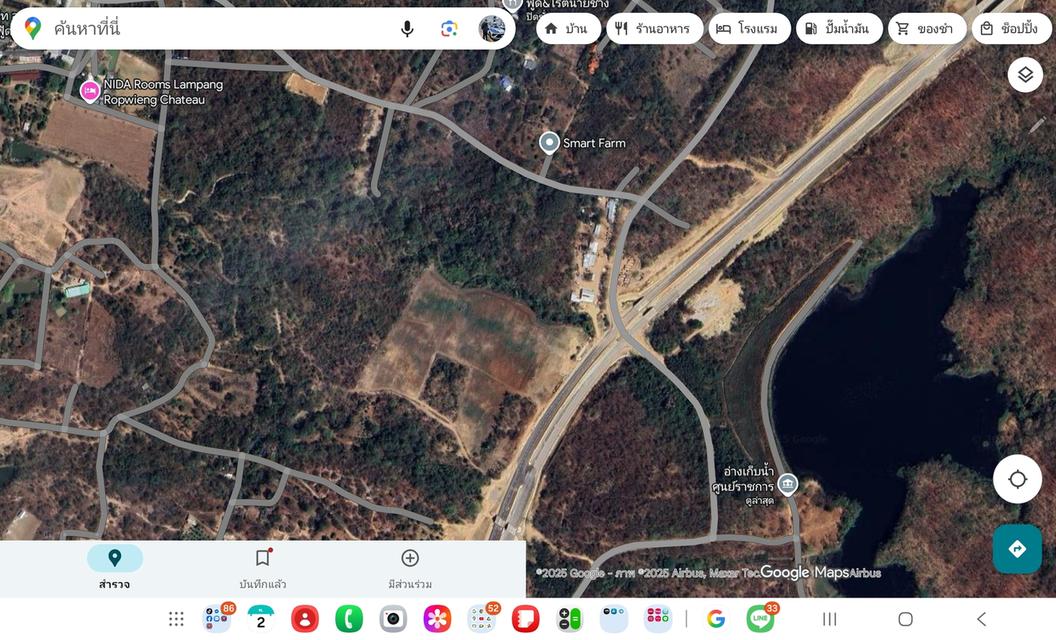Tap the home navigation button
Viewport: 1056px width, 640px height.
coord(906,618)
